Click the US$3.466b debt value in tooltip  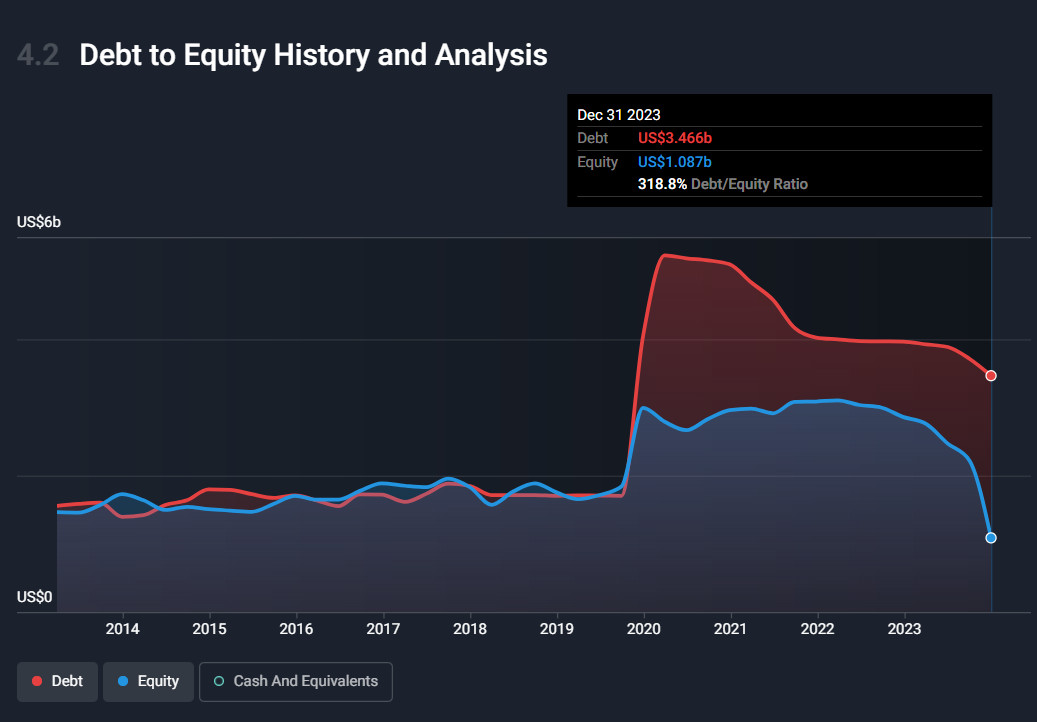coord(675,138)
